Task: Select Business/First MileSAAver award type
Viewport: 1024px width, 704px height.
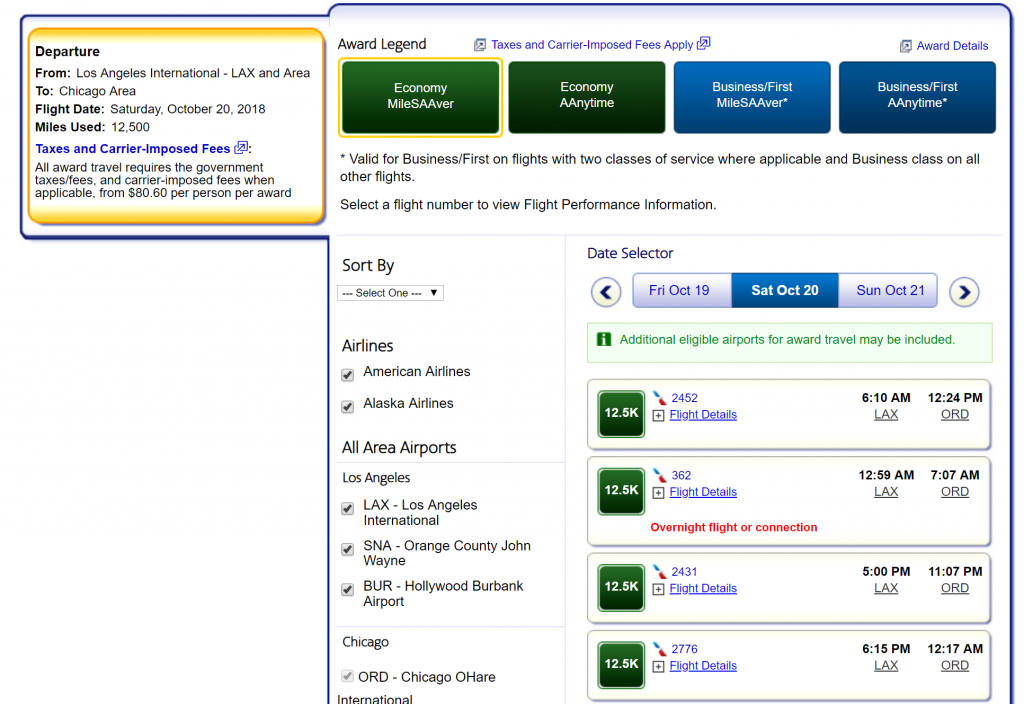Action: pos(752,97)
